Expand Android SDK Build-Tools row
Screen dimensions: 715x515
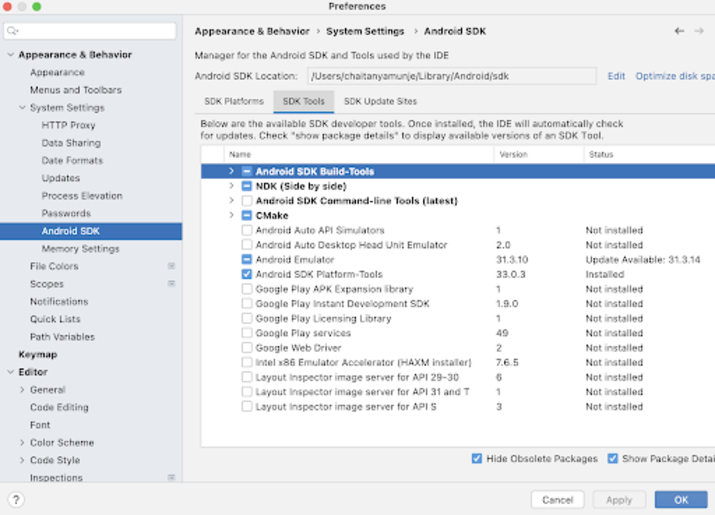click(x=232, y=172)
